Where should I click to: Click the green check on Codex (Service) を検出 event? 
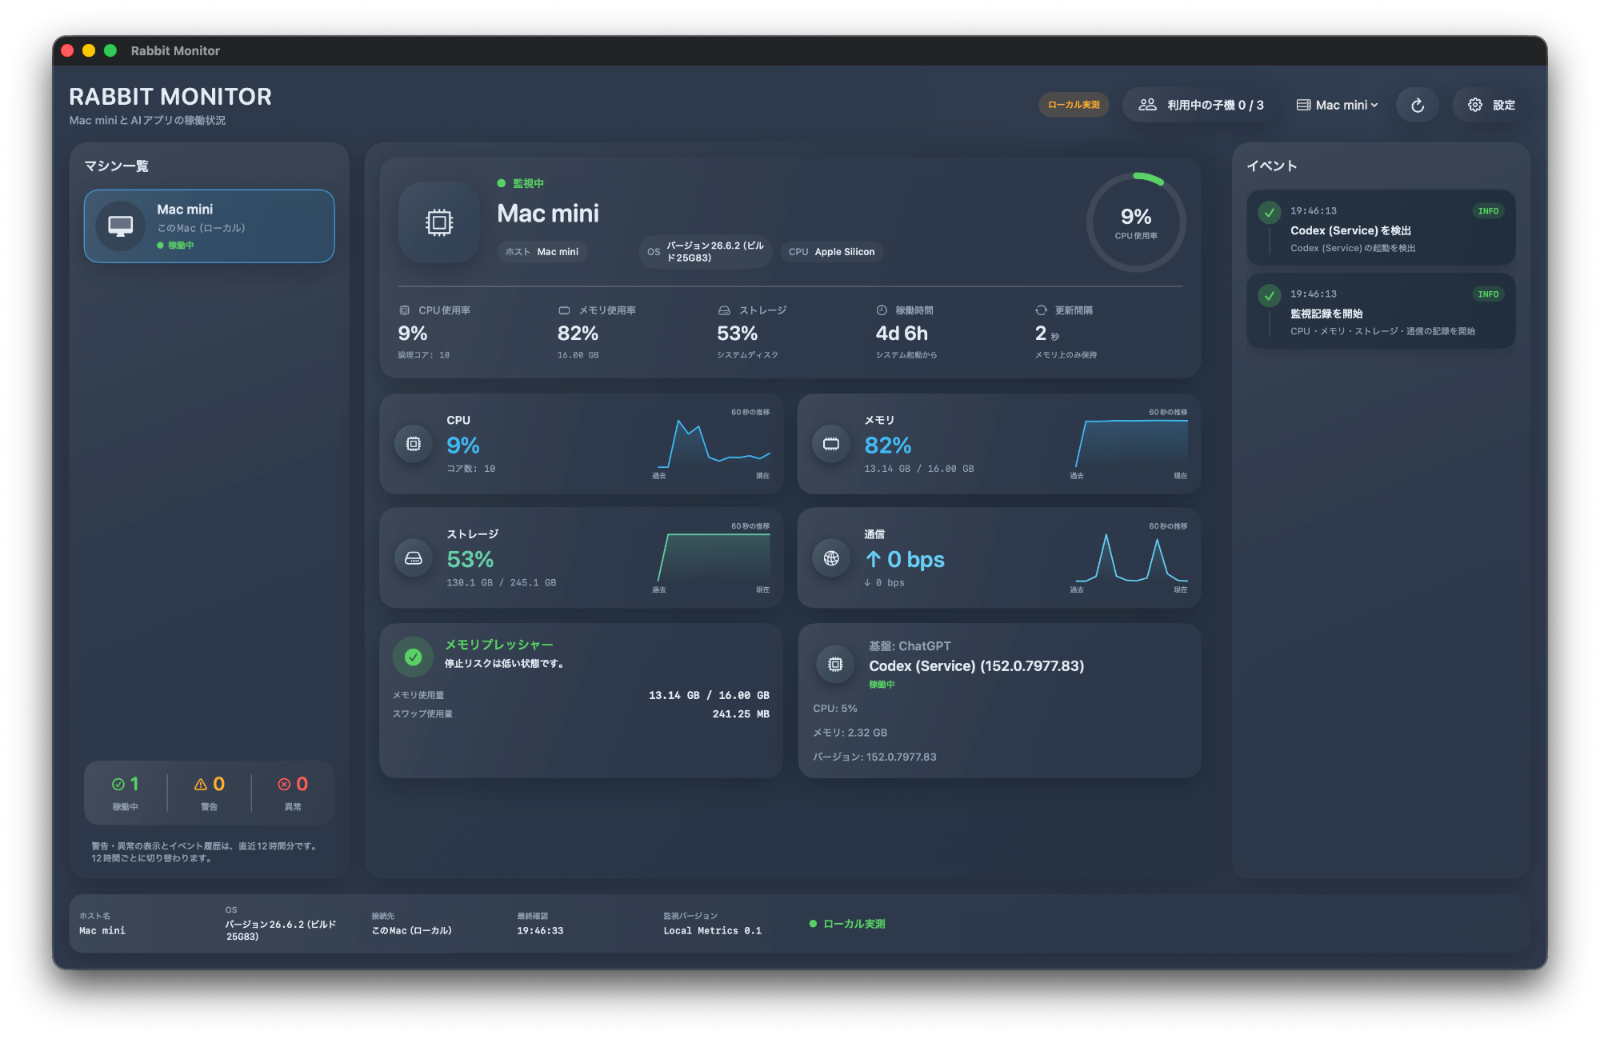tap(1269, 212)
